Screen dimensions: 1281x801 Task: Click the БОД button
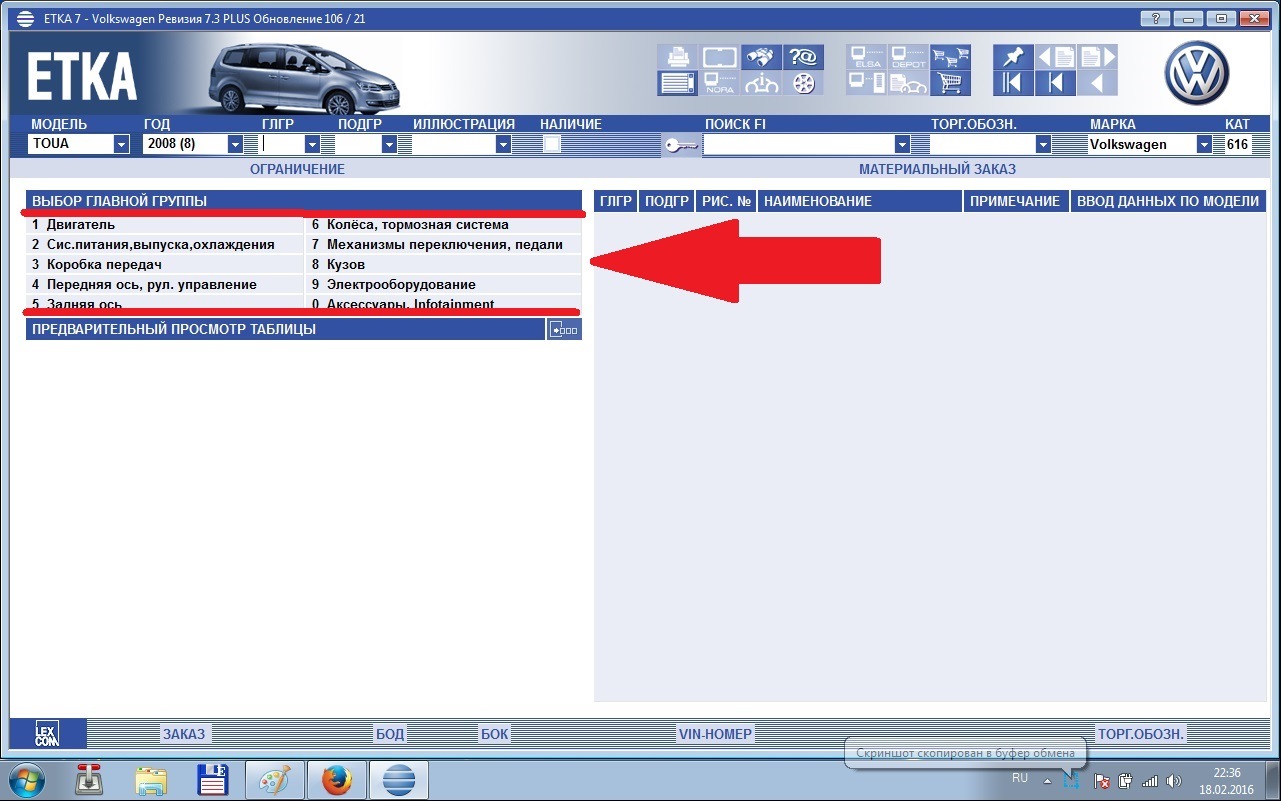(390, 734)
